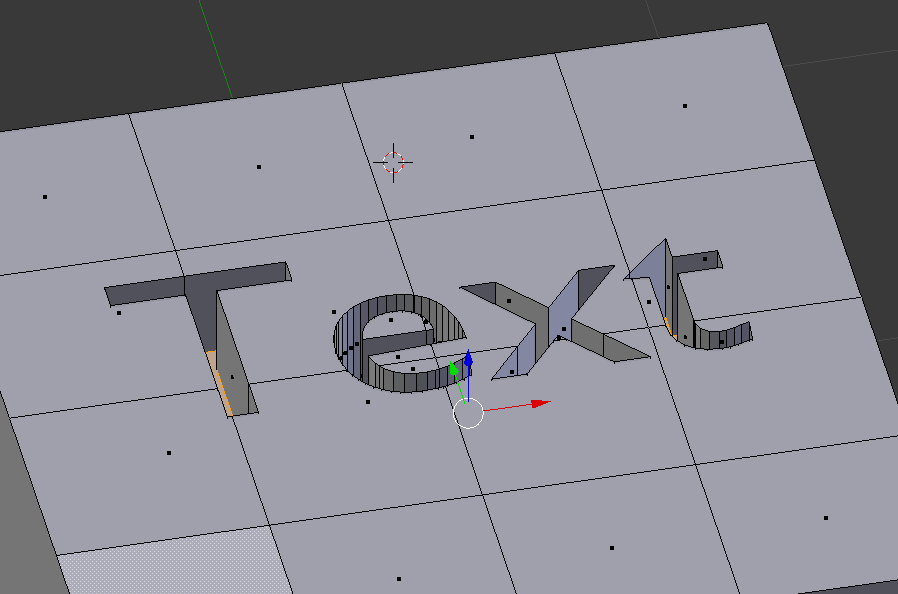Click the blue Z-axis manipulator arrow
This screenshot has height=594, width=898.
(x=468, y=359)
